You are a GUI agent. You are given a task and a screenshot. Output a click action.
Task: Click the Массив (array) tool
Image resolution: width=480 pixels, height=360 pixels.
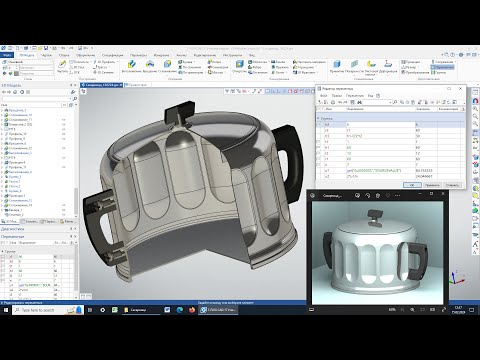215,72
